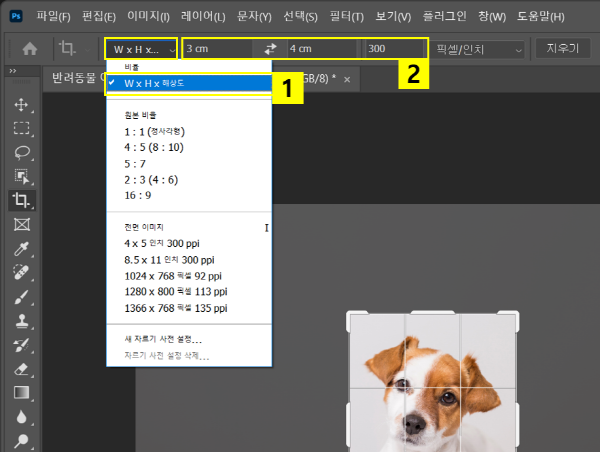Click 새 자르기 사전 설정... entry
Image resolution: width=600 pixels, height=452 pixels.
pos(189,339)
